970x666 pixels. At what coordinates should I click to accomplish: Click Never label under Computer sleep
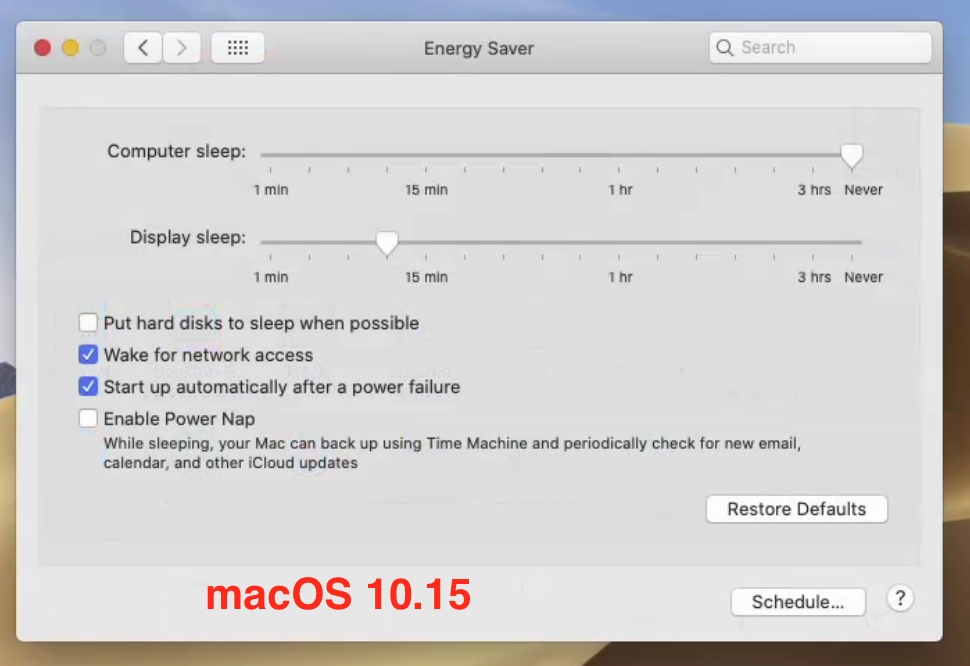(x=864, y=190)
